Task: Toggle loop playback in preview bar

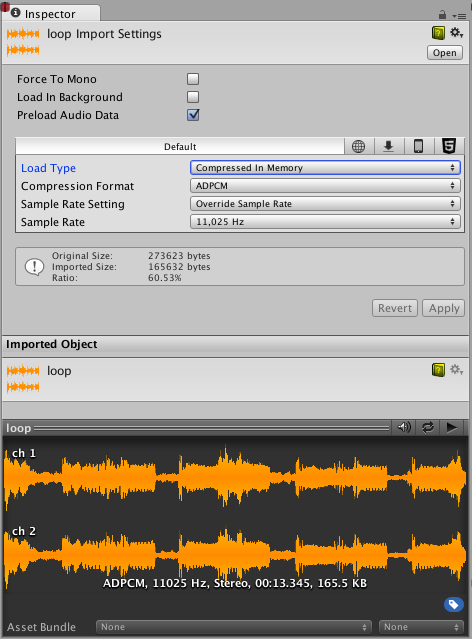Action: [x=428, y=427]
